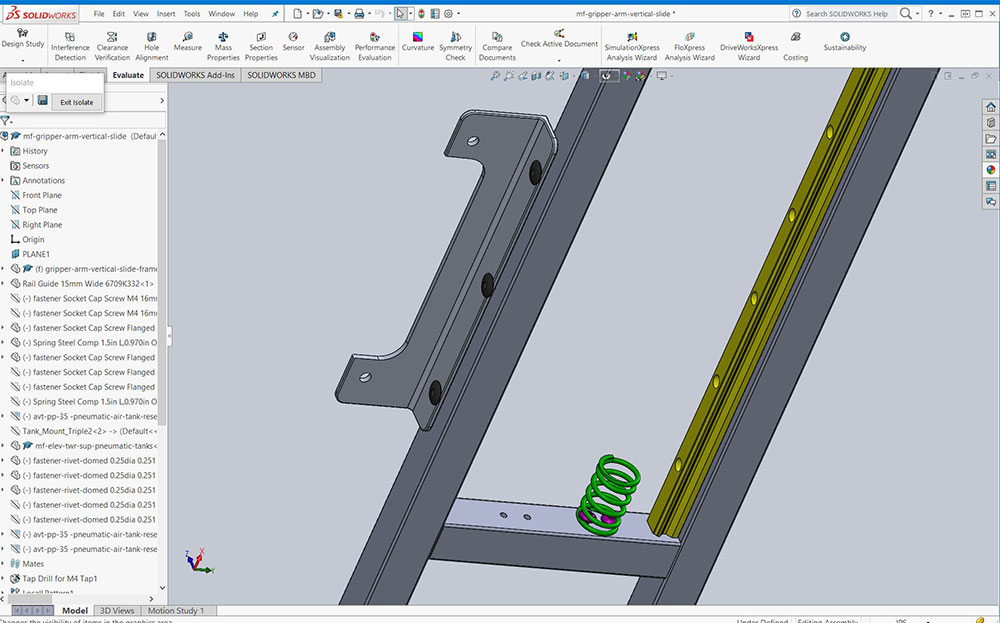The width and height of the screenshot is (1000, 623).
Task: Expand the Annotations tree node
Action: 4,181
